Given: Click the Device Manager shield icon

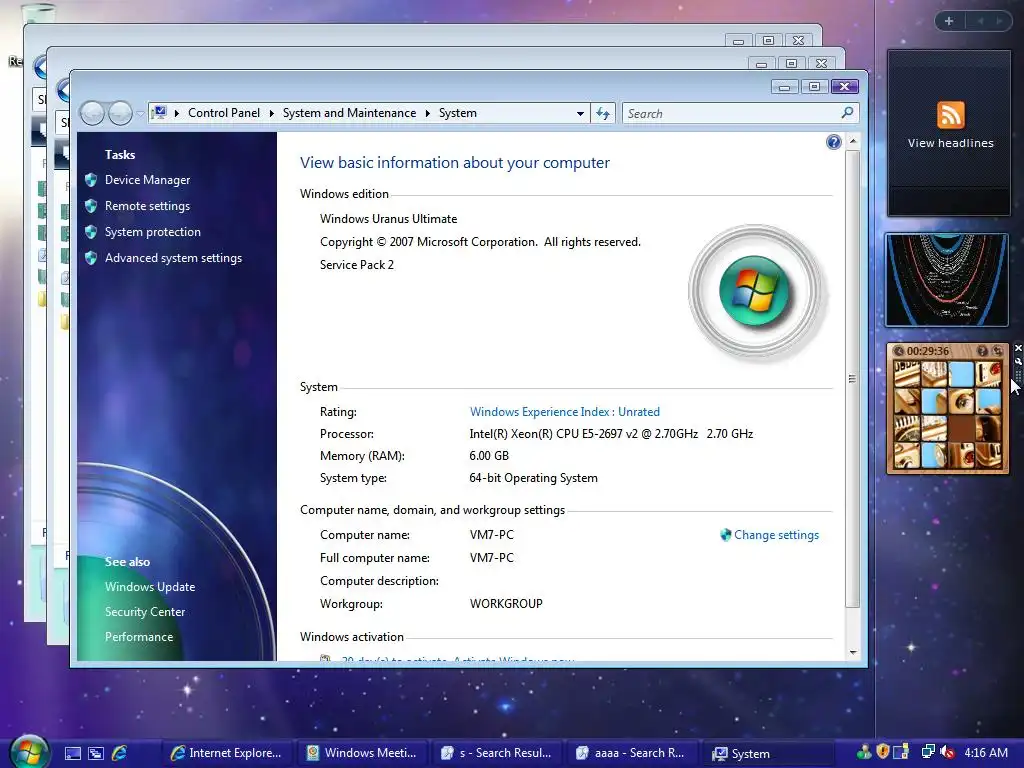Looking at the screenshot, I should tap(91, 180).
